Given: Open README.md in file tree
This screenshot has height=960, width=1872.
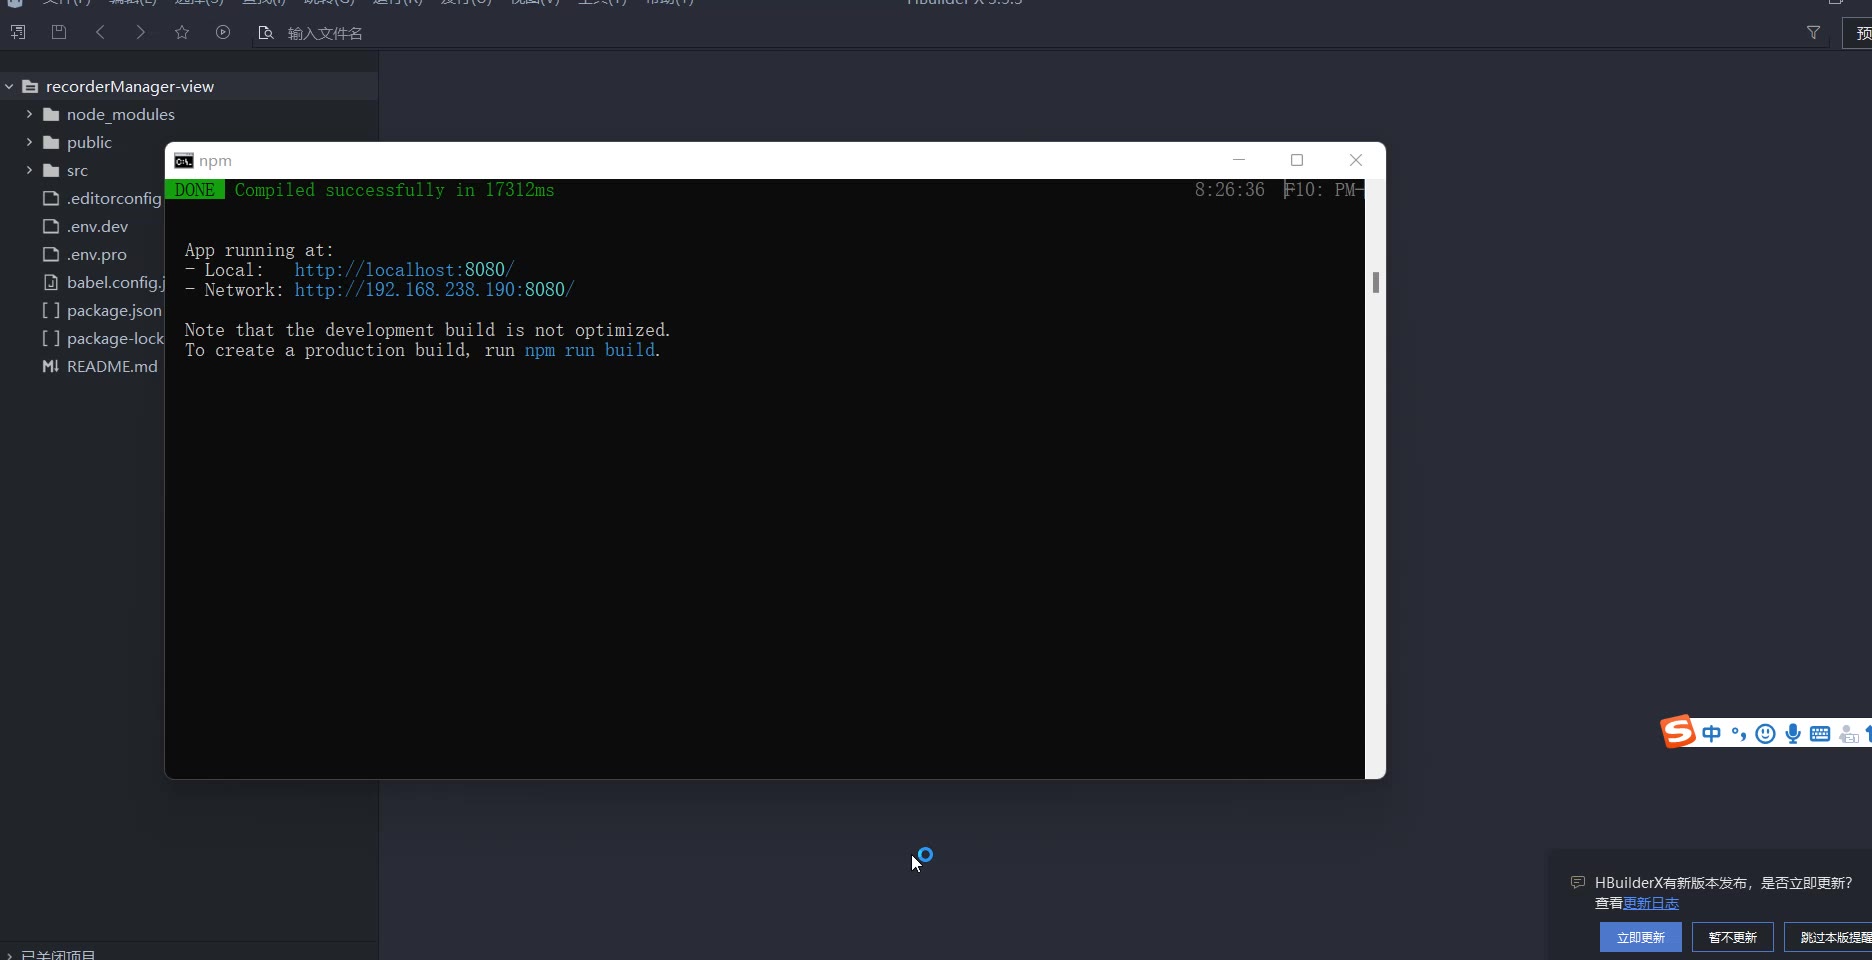Looking at the screenshot, I should [111, 367].
